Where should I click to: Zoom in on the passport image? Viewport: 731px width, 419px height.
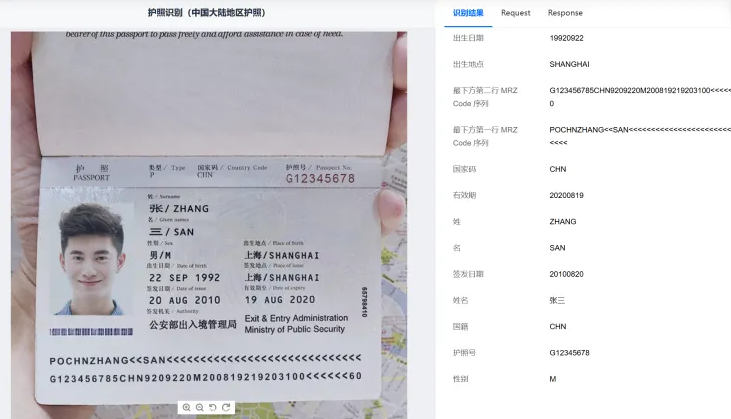coord(186,407)
